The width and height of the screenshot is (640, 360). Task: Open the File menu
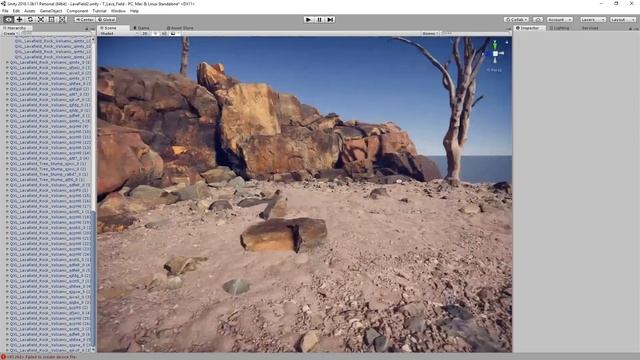point(5,11)
